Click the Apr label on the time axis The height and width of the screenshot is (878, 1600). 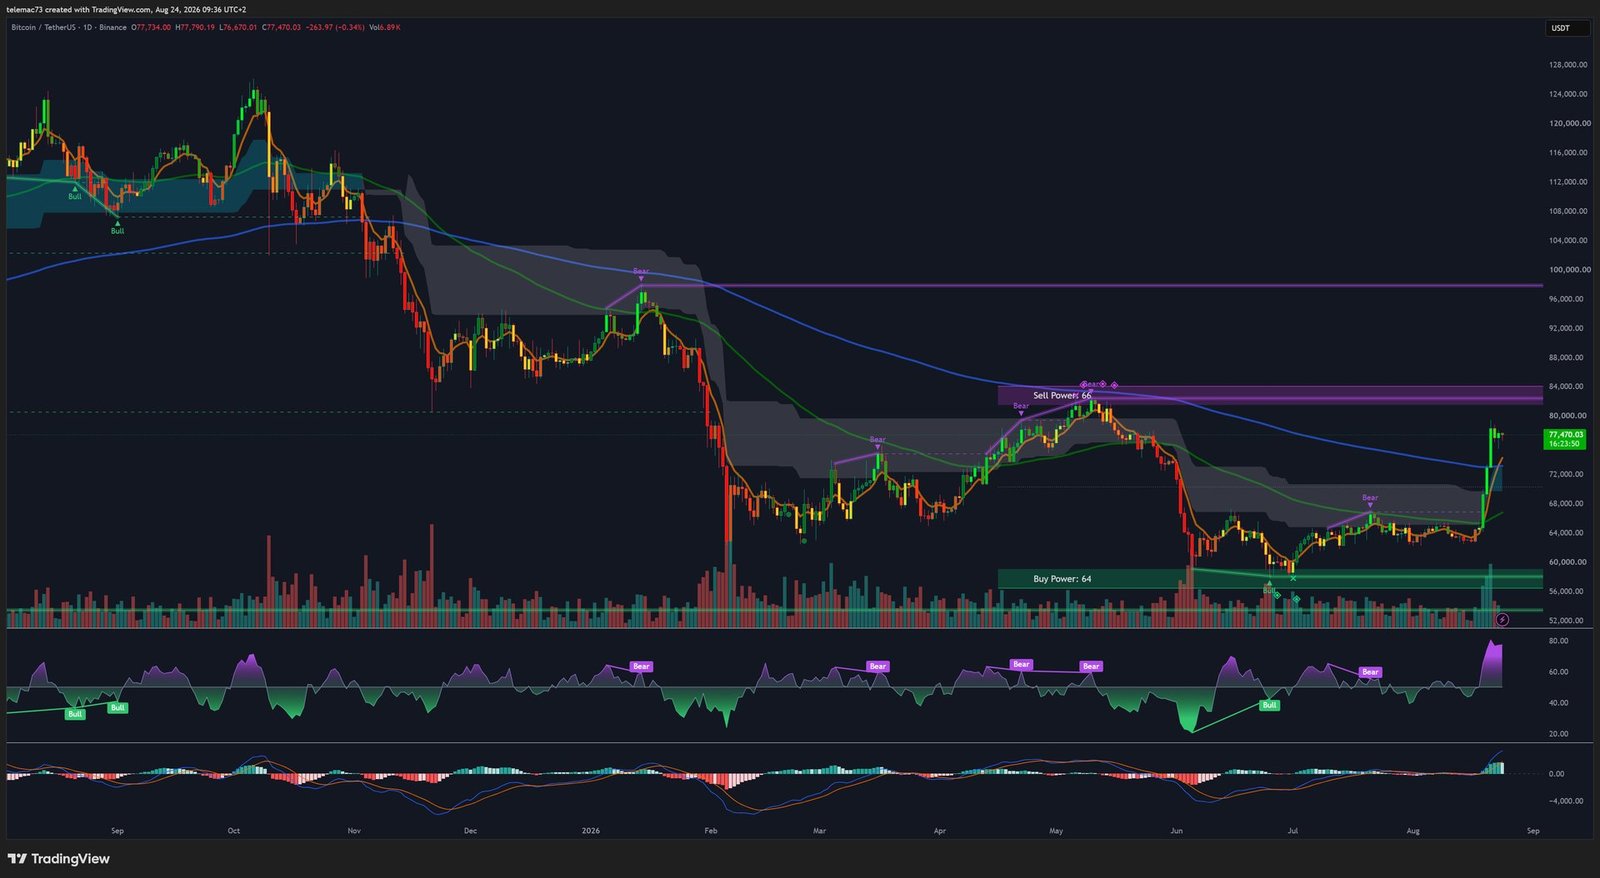click(x=939, y=831)
